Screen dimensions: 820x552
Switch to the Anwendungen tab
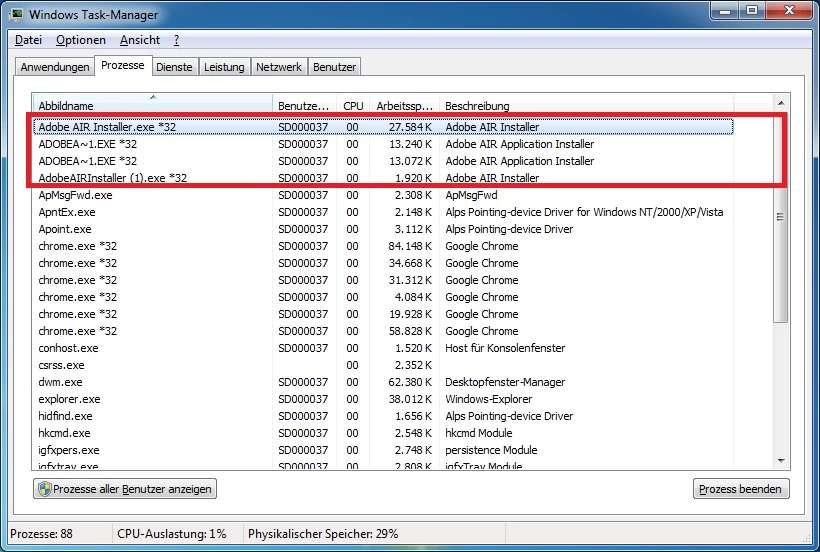point(55,67)
